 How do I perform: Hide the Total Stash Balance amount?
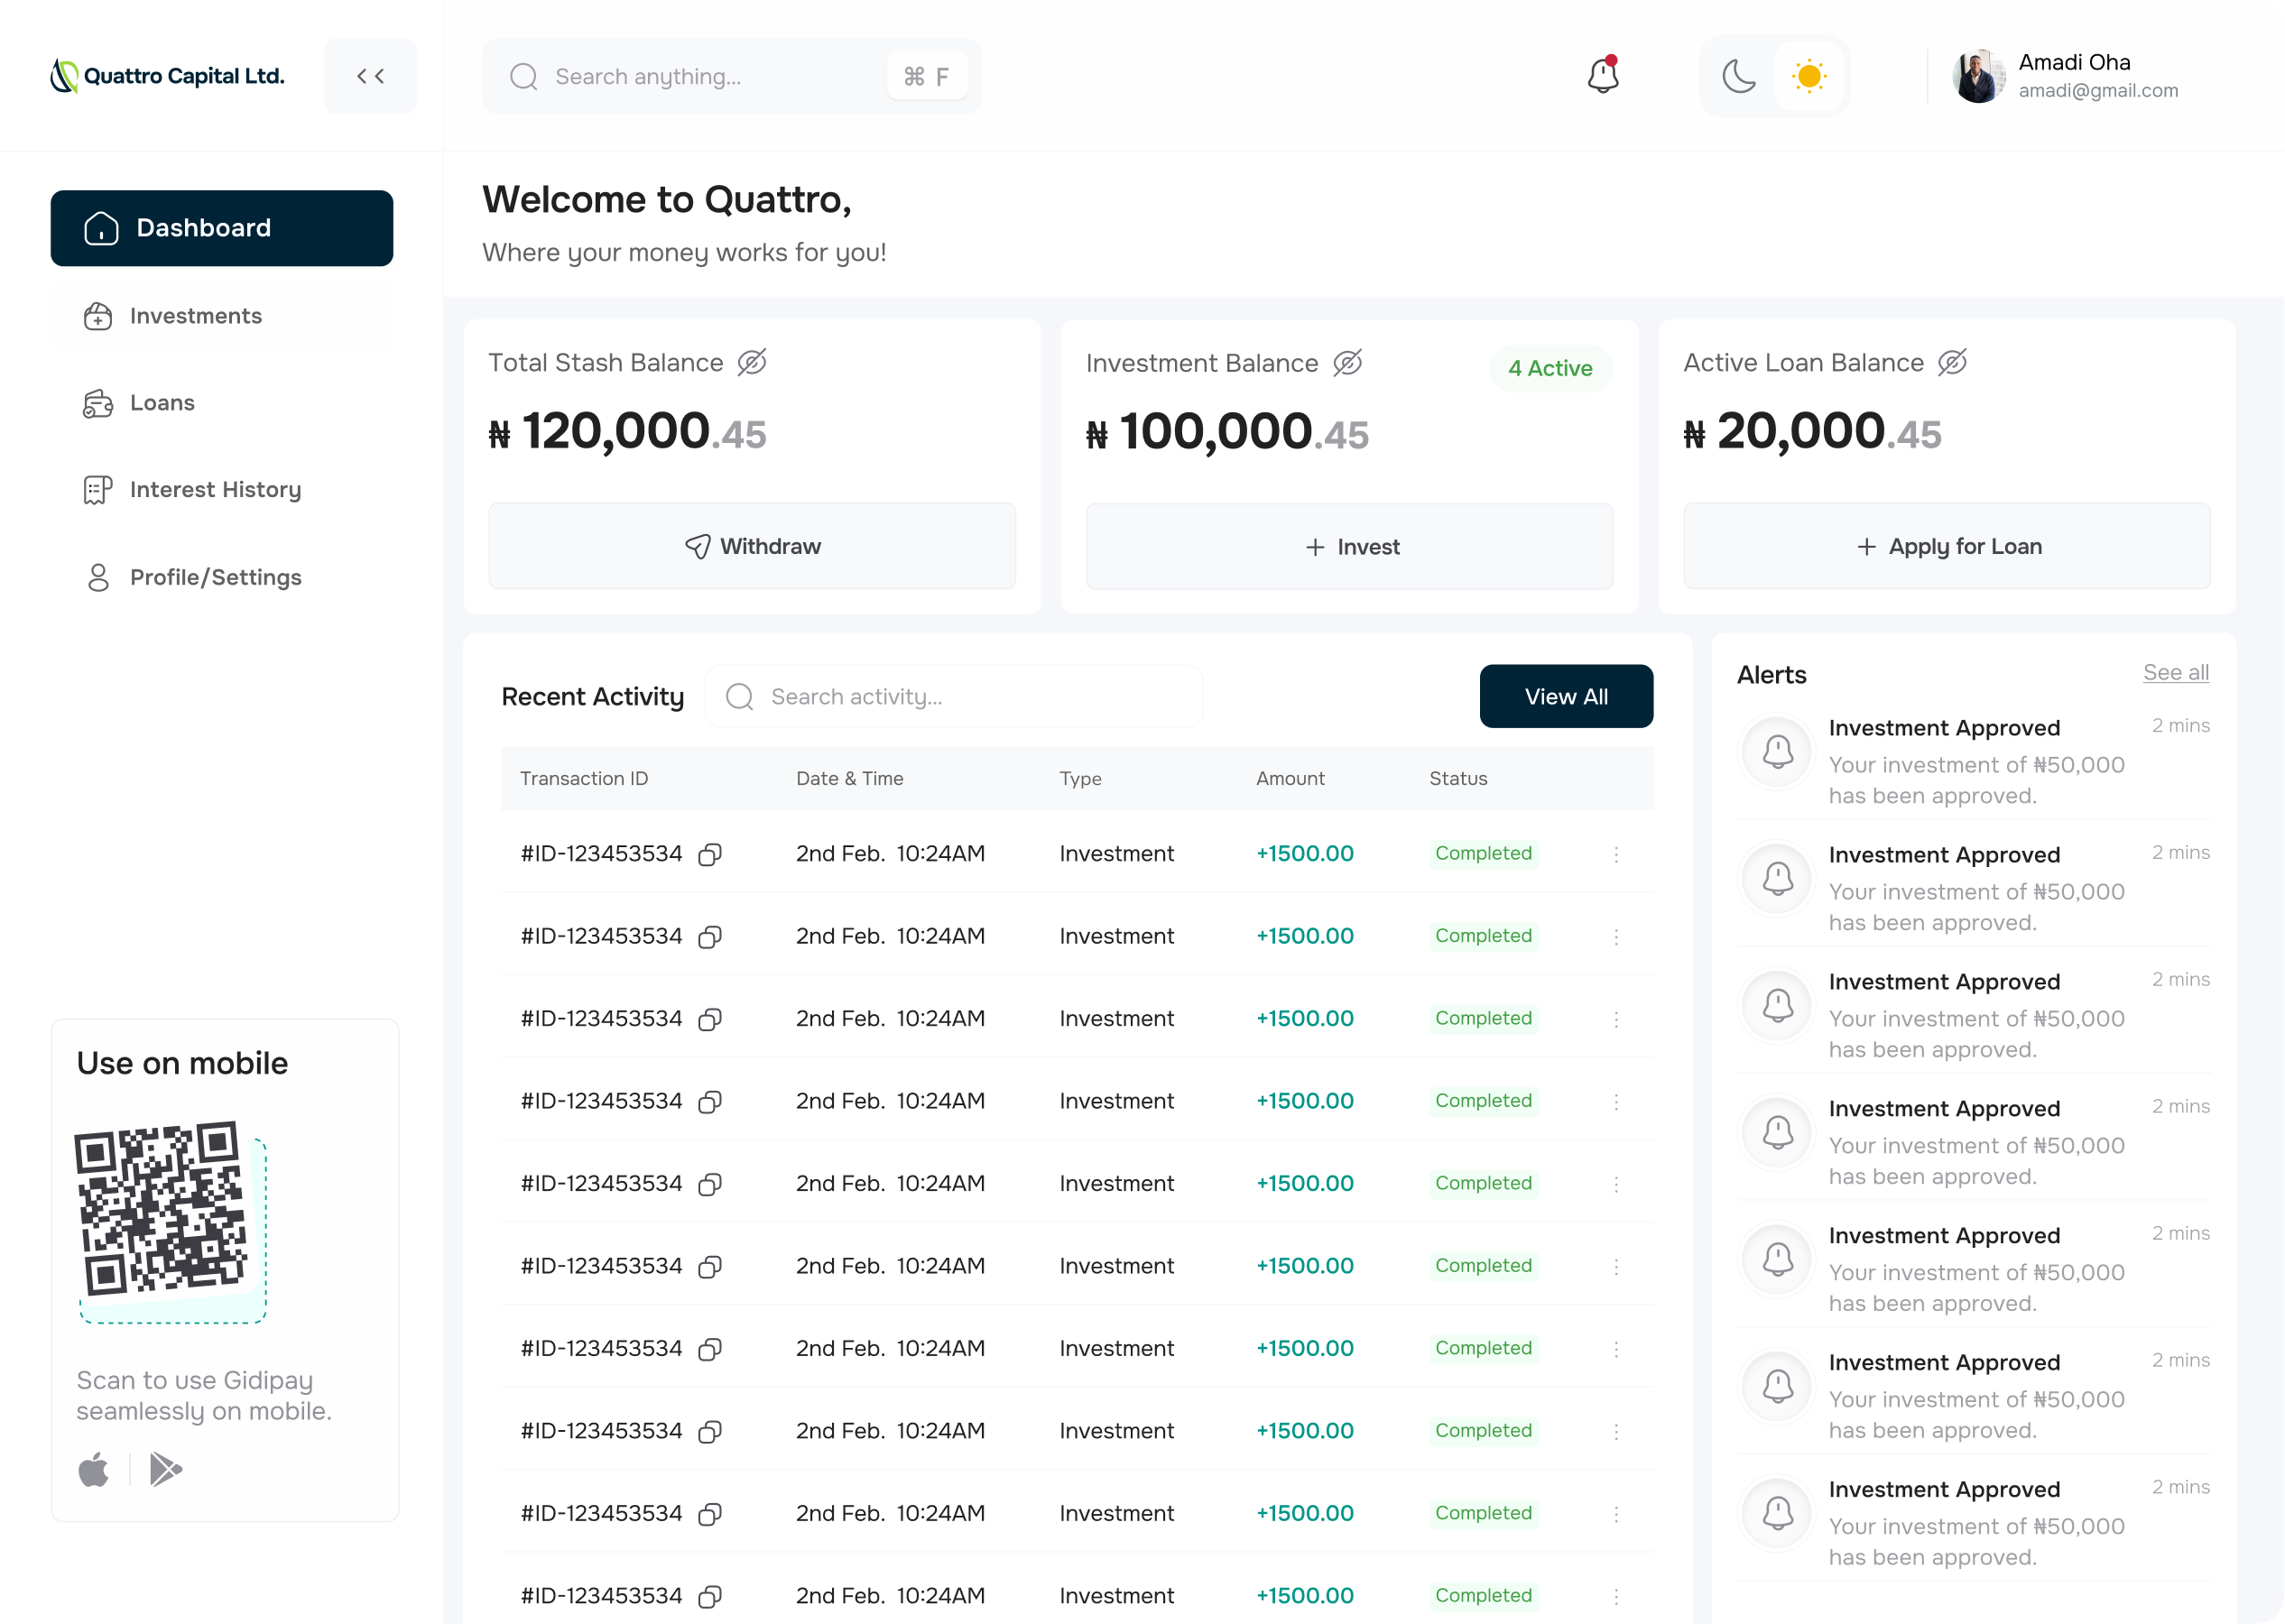[752, 362]
